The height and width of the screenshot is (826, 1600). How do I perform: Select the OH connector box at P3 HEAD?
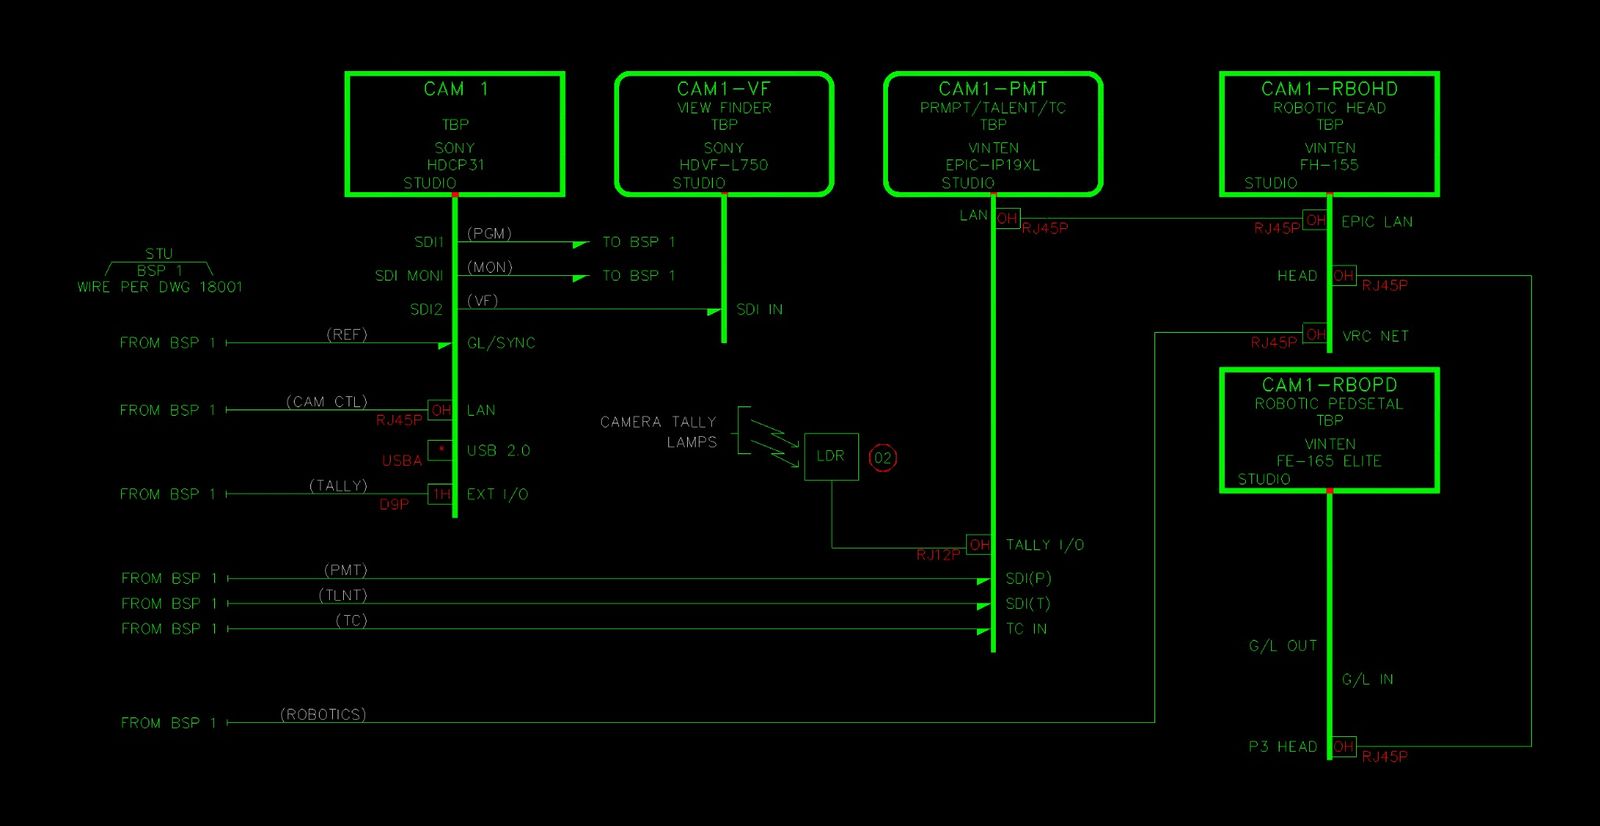point(1343,746)
